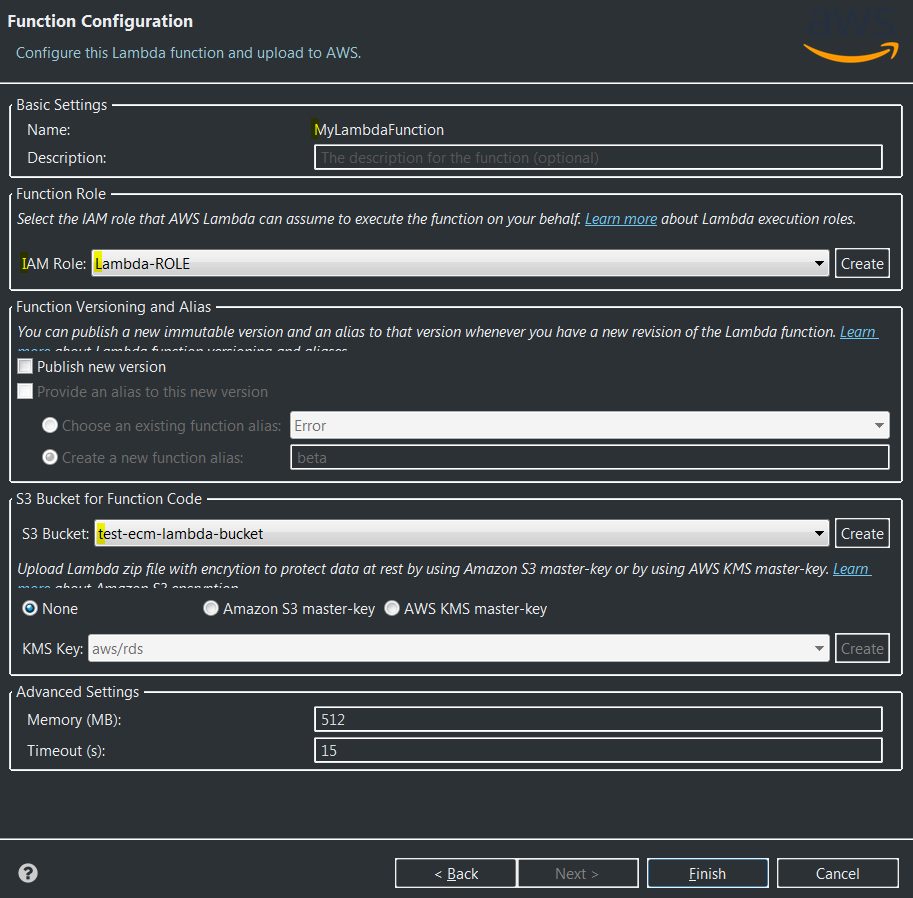
Task: Open Learn more link about S3 encryption
Action: click(x=851, y=569)
